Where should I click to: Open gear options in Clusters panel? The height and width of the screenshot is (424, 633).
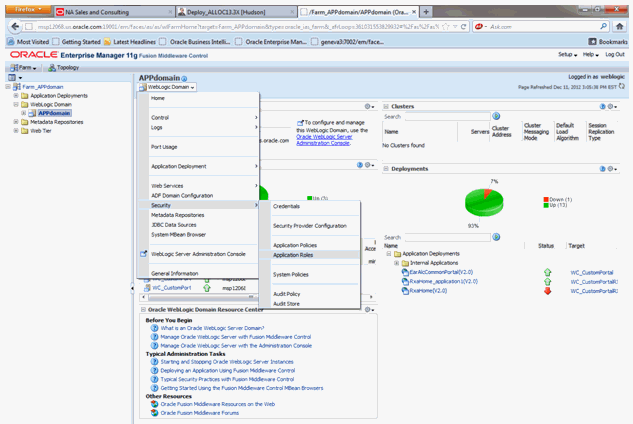(612, 106)
